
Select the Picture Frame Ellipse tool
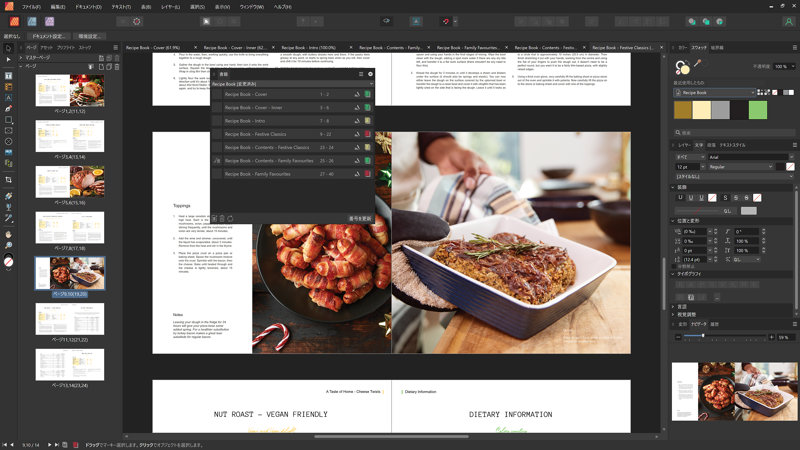[x=8, y=141]
